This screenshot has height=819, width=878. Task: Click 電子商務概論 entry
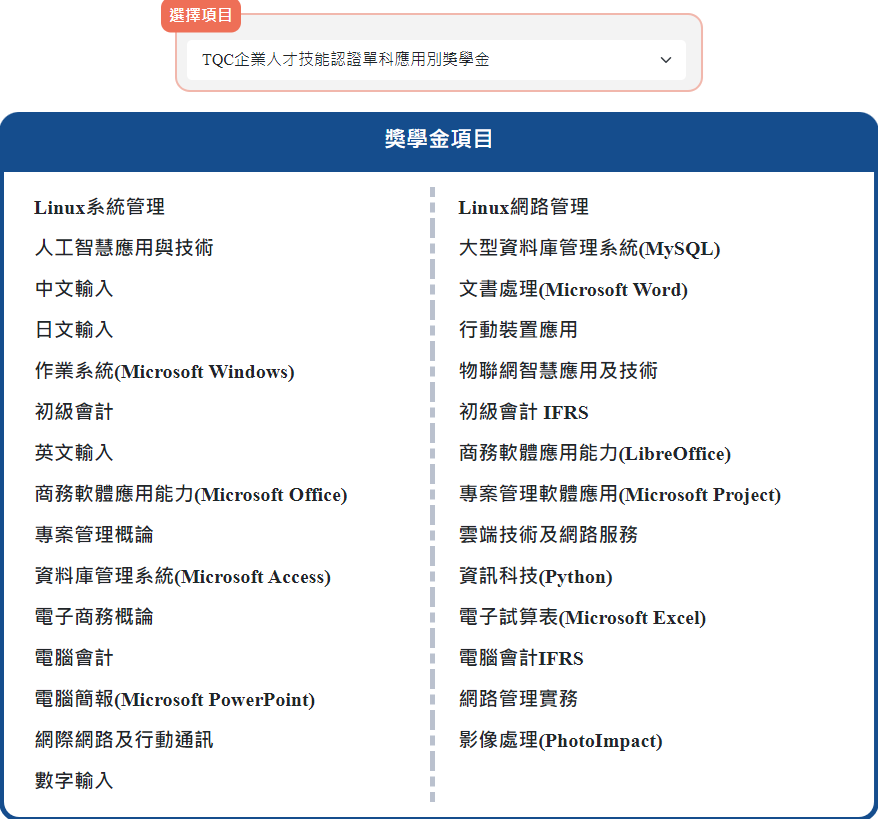(94, 616)
